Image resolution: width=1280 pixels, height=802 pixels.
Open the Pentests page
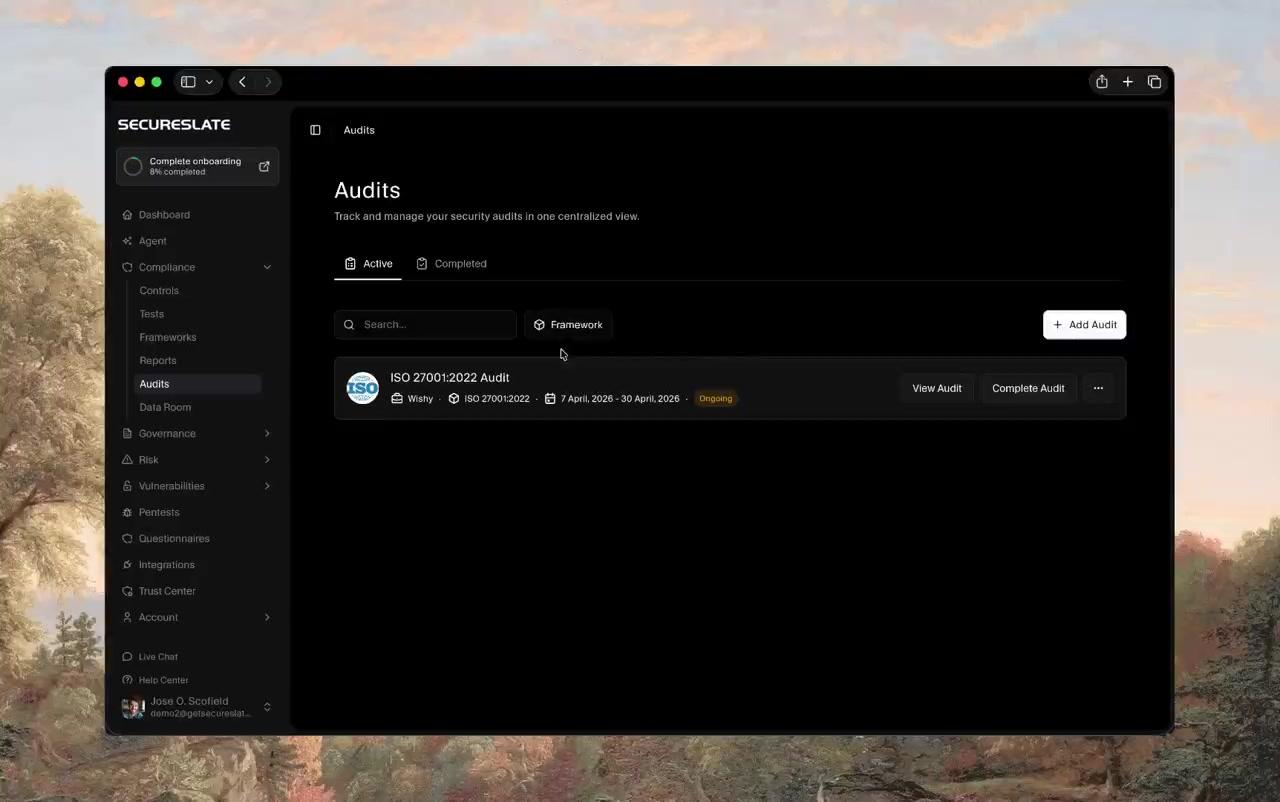click(x=159, y=512)
